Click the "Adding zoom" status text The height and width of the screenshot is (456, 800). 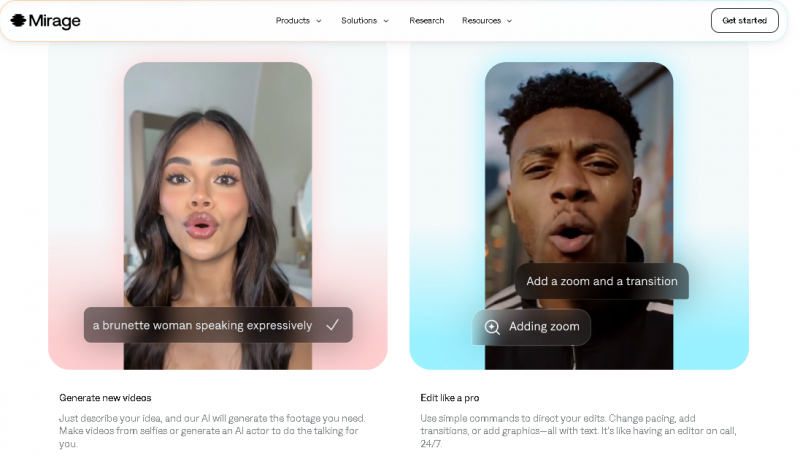[x=543, y=327]
